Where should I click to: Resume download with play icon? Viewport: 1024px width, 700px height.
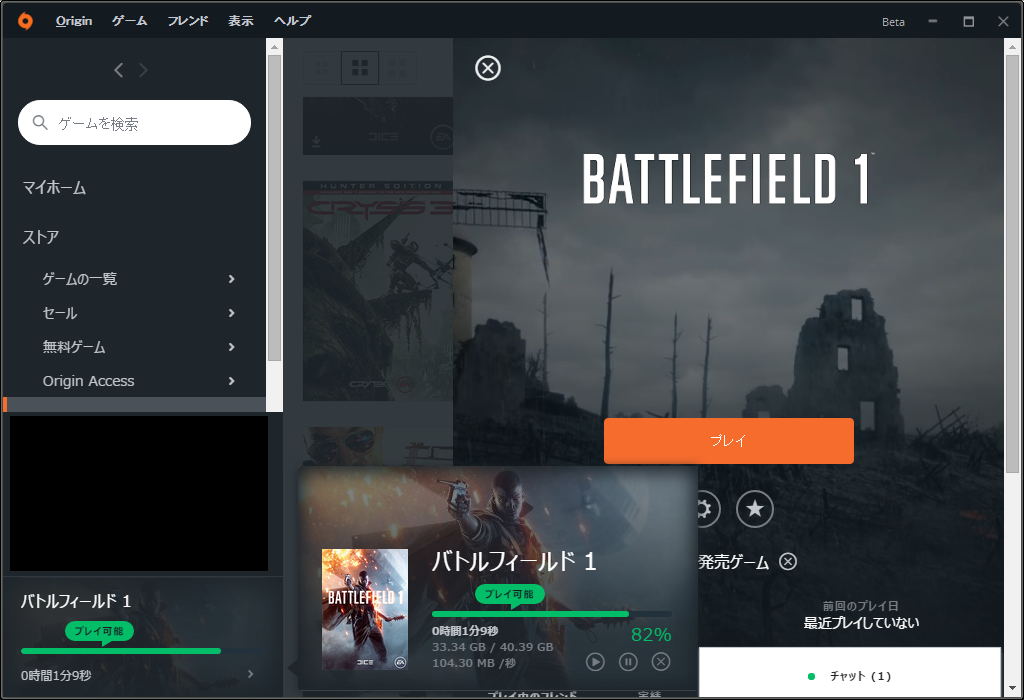coord(595,662)
